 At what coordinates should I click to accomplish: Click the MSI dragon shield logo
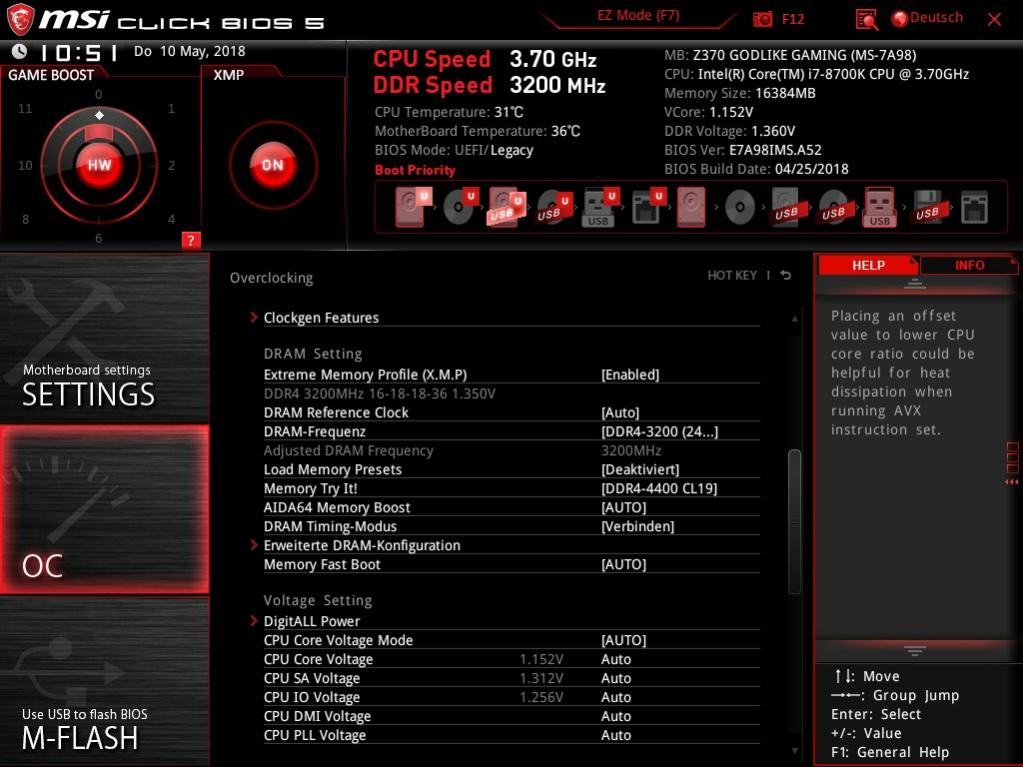point(20,20)
